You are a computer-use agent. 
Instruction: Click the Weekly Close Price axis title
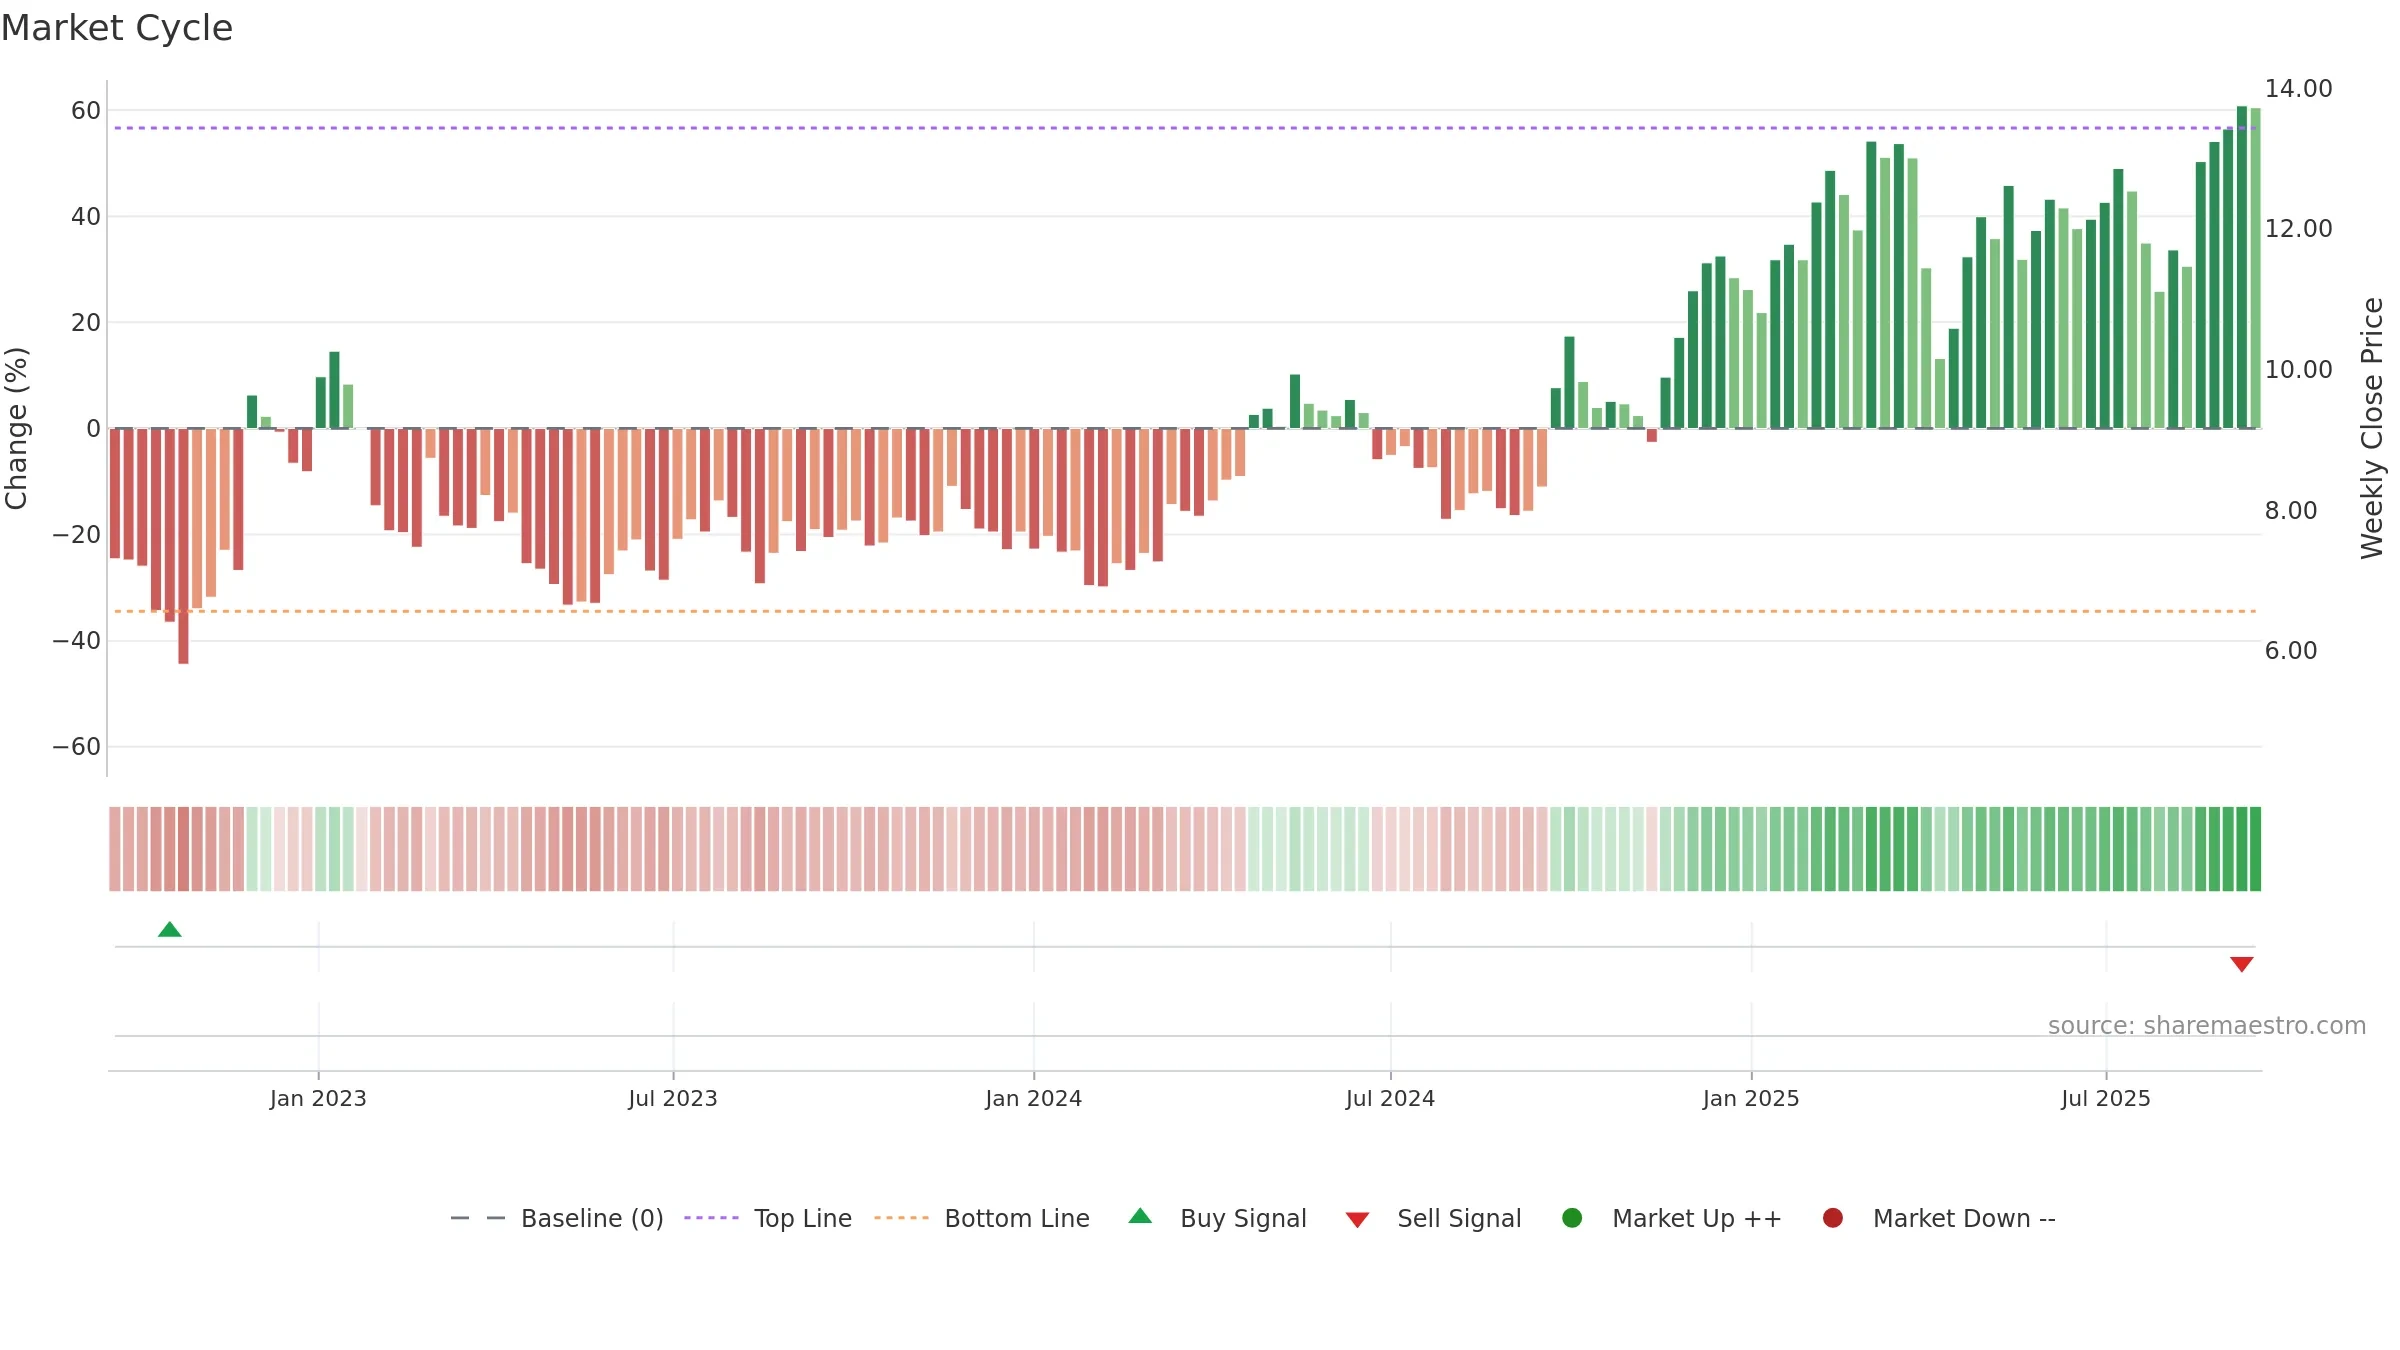point(2372,428)
